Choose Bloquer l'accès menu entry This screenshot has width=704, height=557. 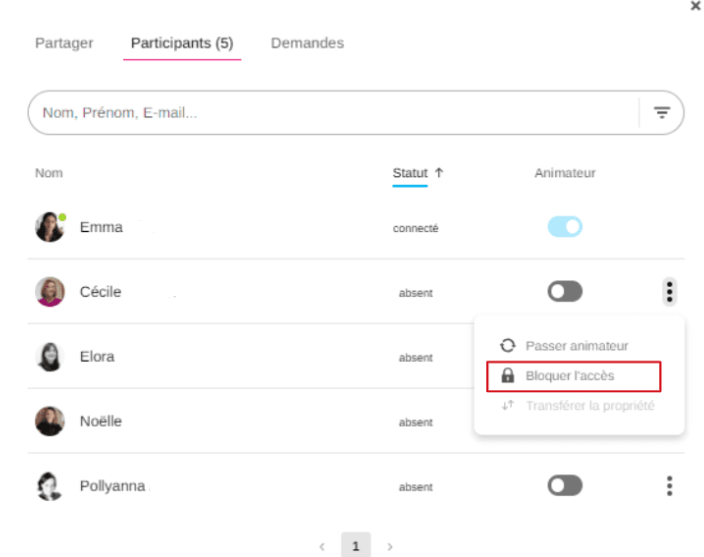point(570,376)
